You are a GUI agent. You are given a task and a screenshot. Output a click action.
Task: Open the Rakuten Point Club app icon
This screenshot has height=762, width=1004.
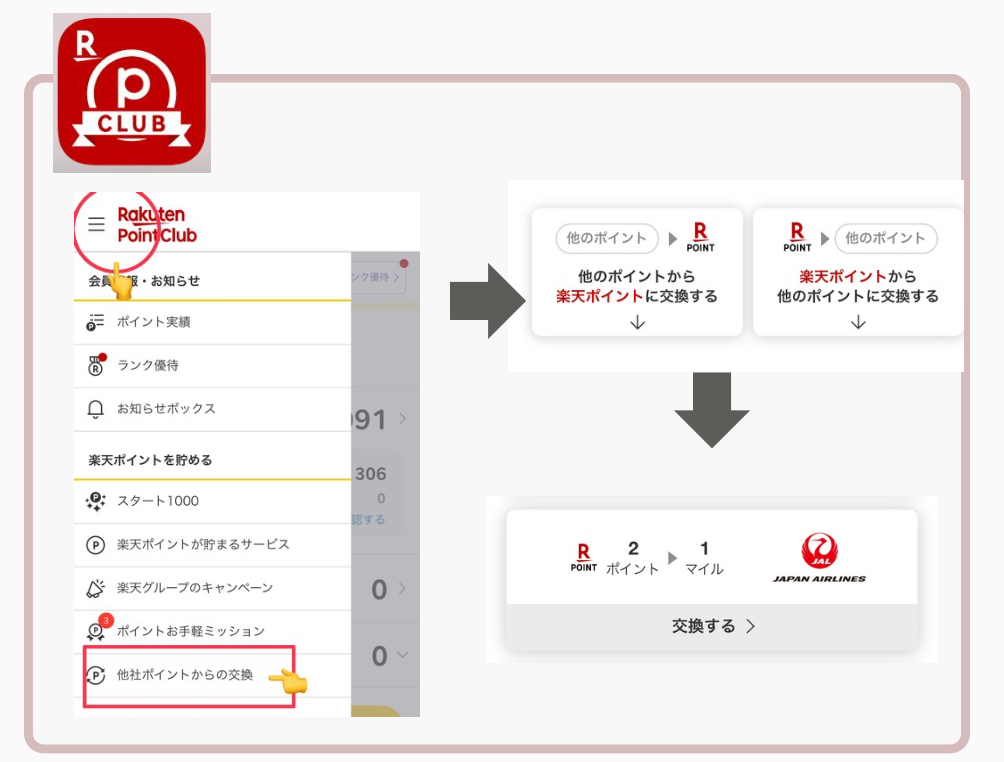tap(132, 93)
